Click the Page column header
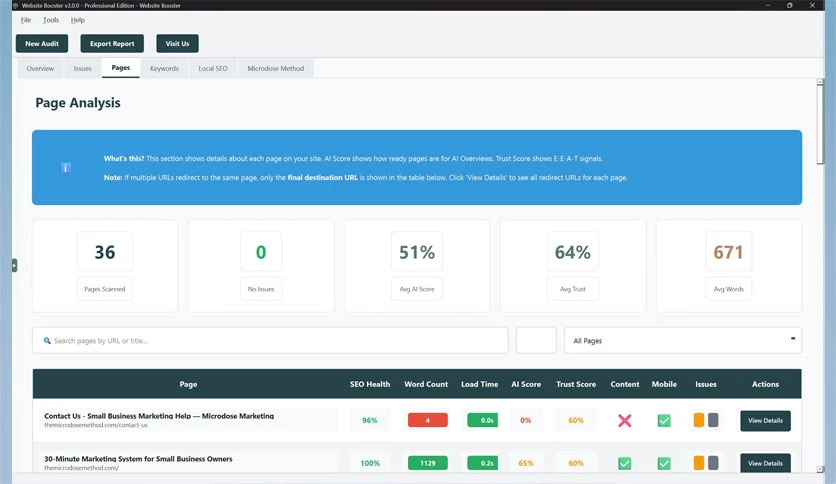The image size is (836, 484). pos(188,384)
